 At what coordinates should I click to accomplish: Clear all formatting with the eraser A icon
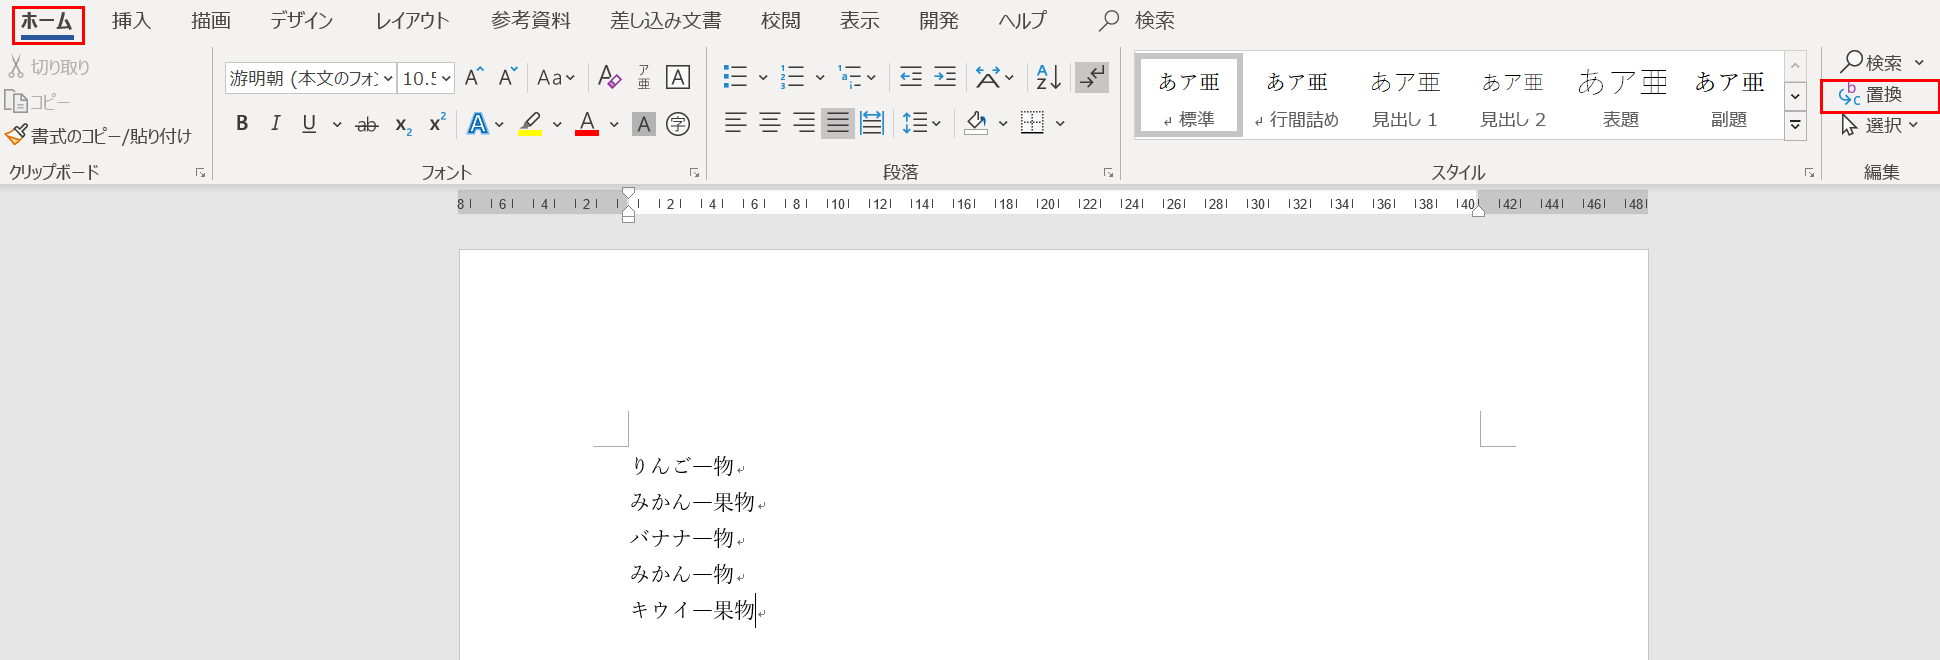[x=609, y=77]
